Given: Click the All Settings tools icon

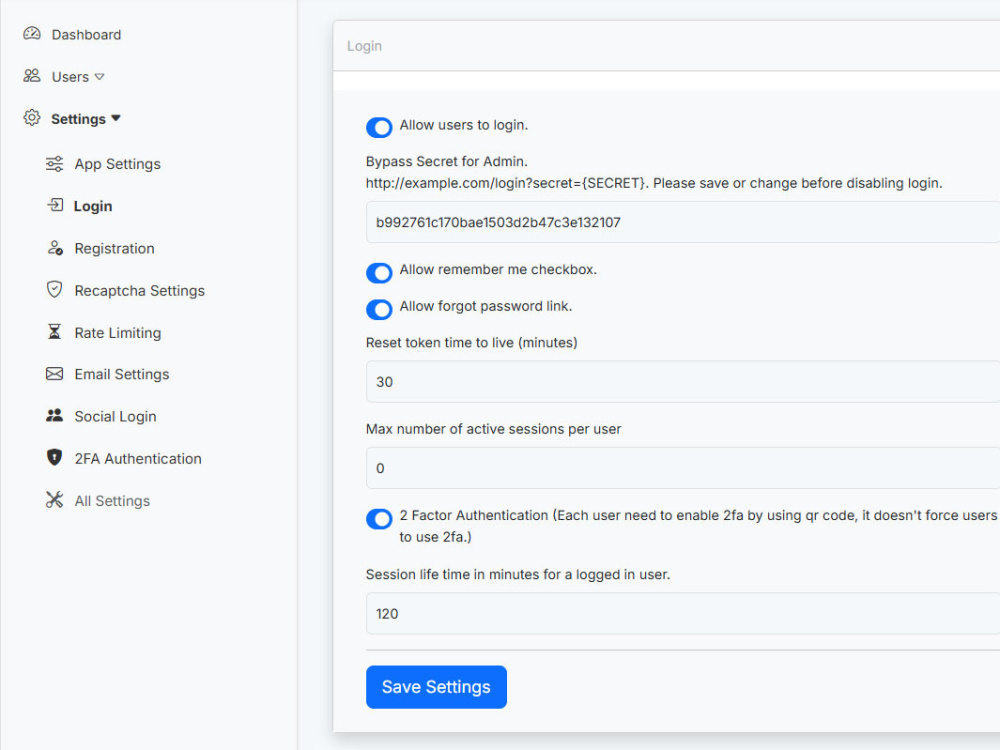Looking at the screenshot, I should [55, 500].
